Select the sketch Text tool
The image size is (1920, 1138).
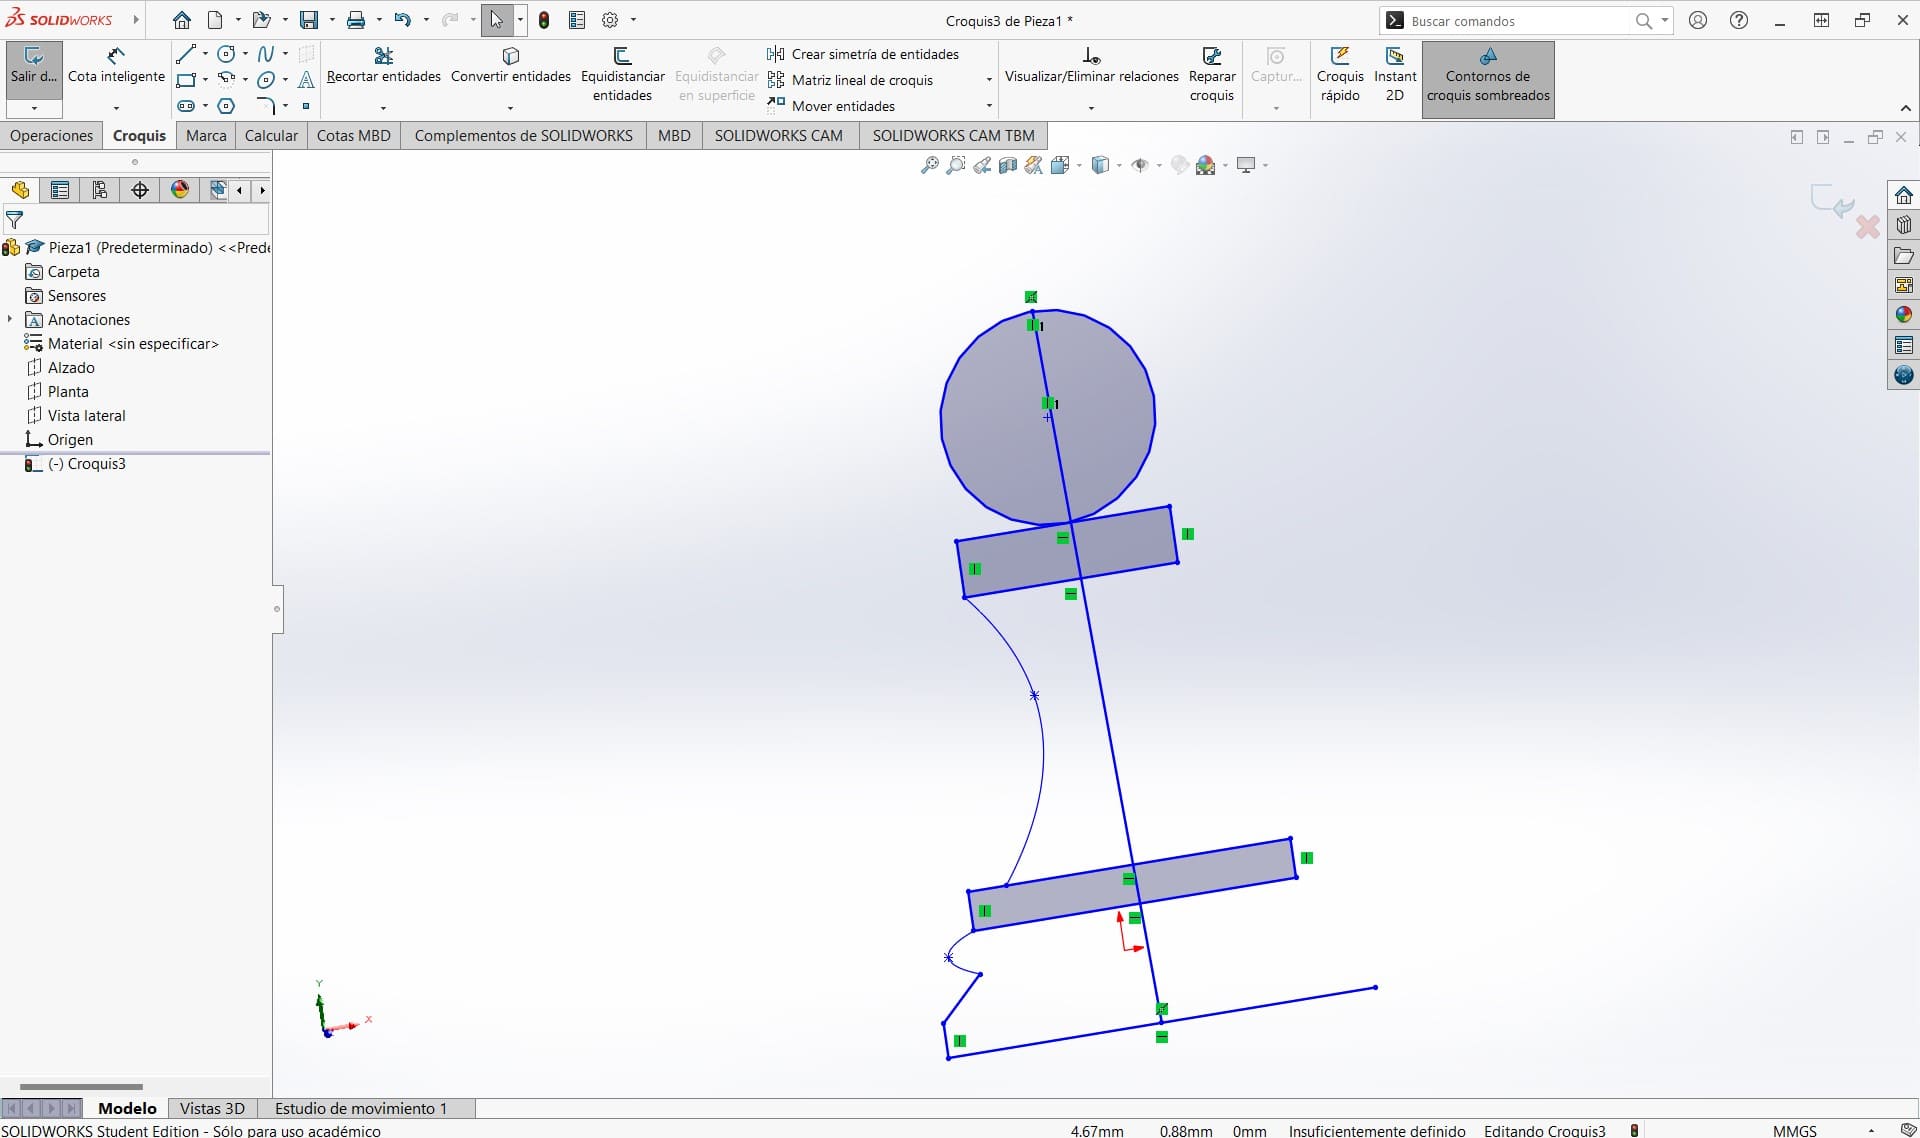click(306, 80)
